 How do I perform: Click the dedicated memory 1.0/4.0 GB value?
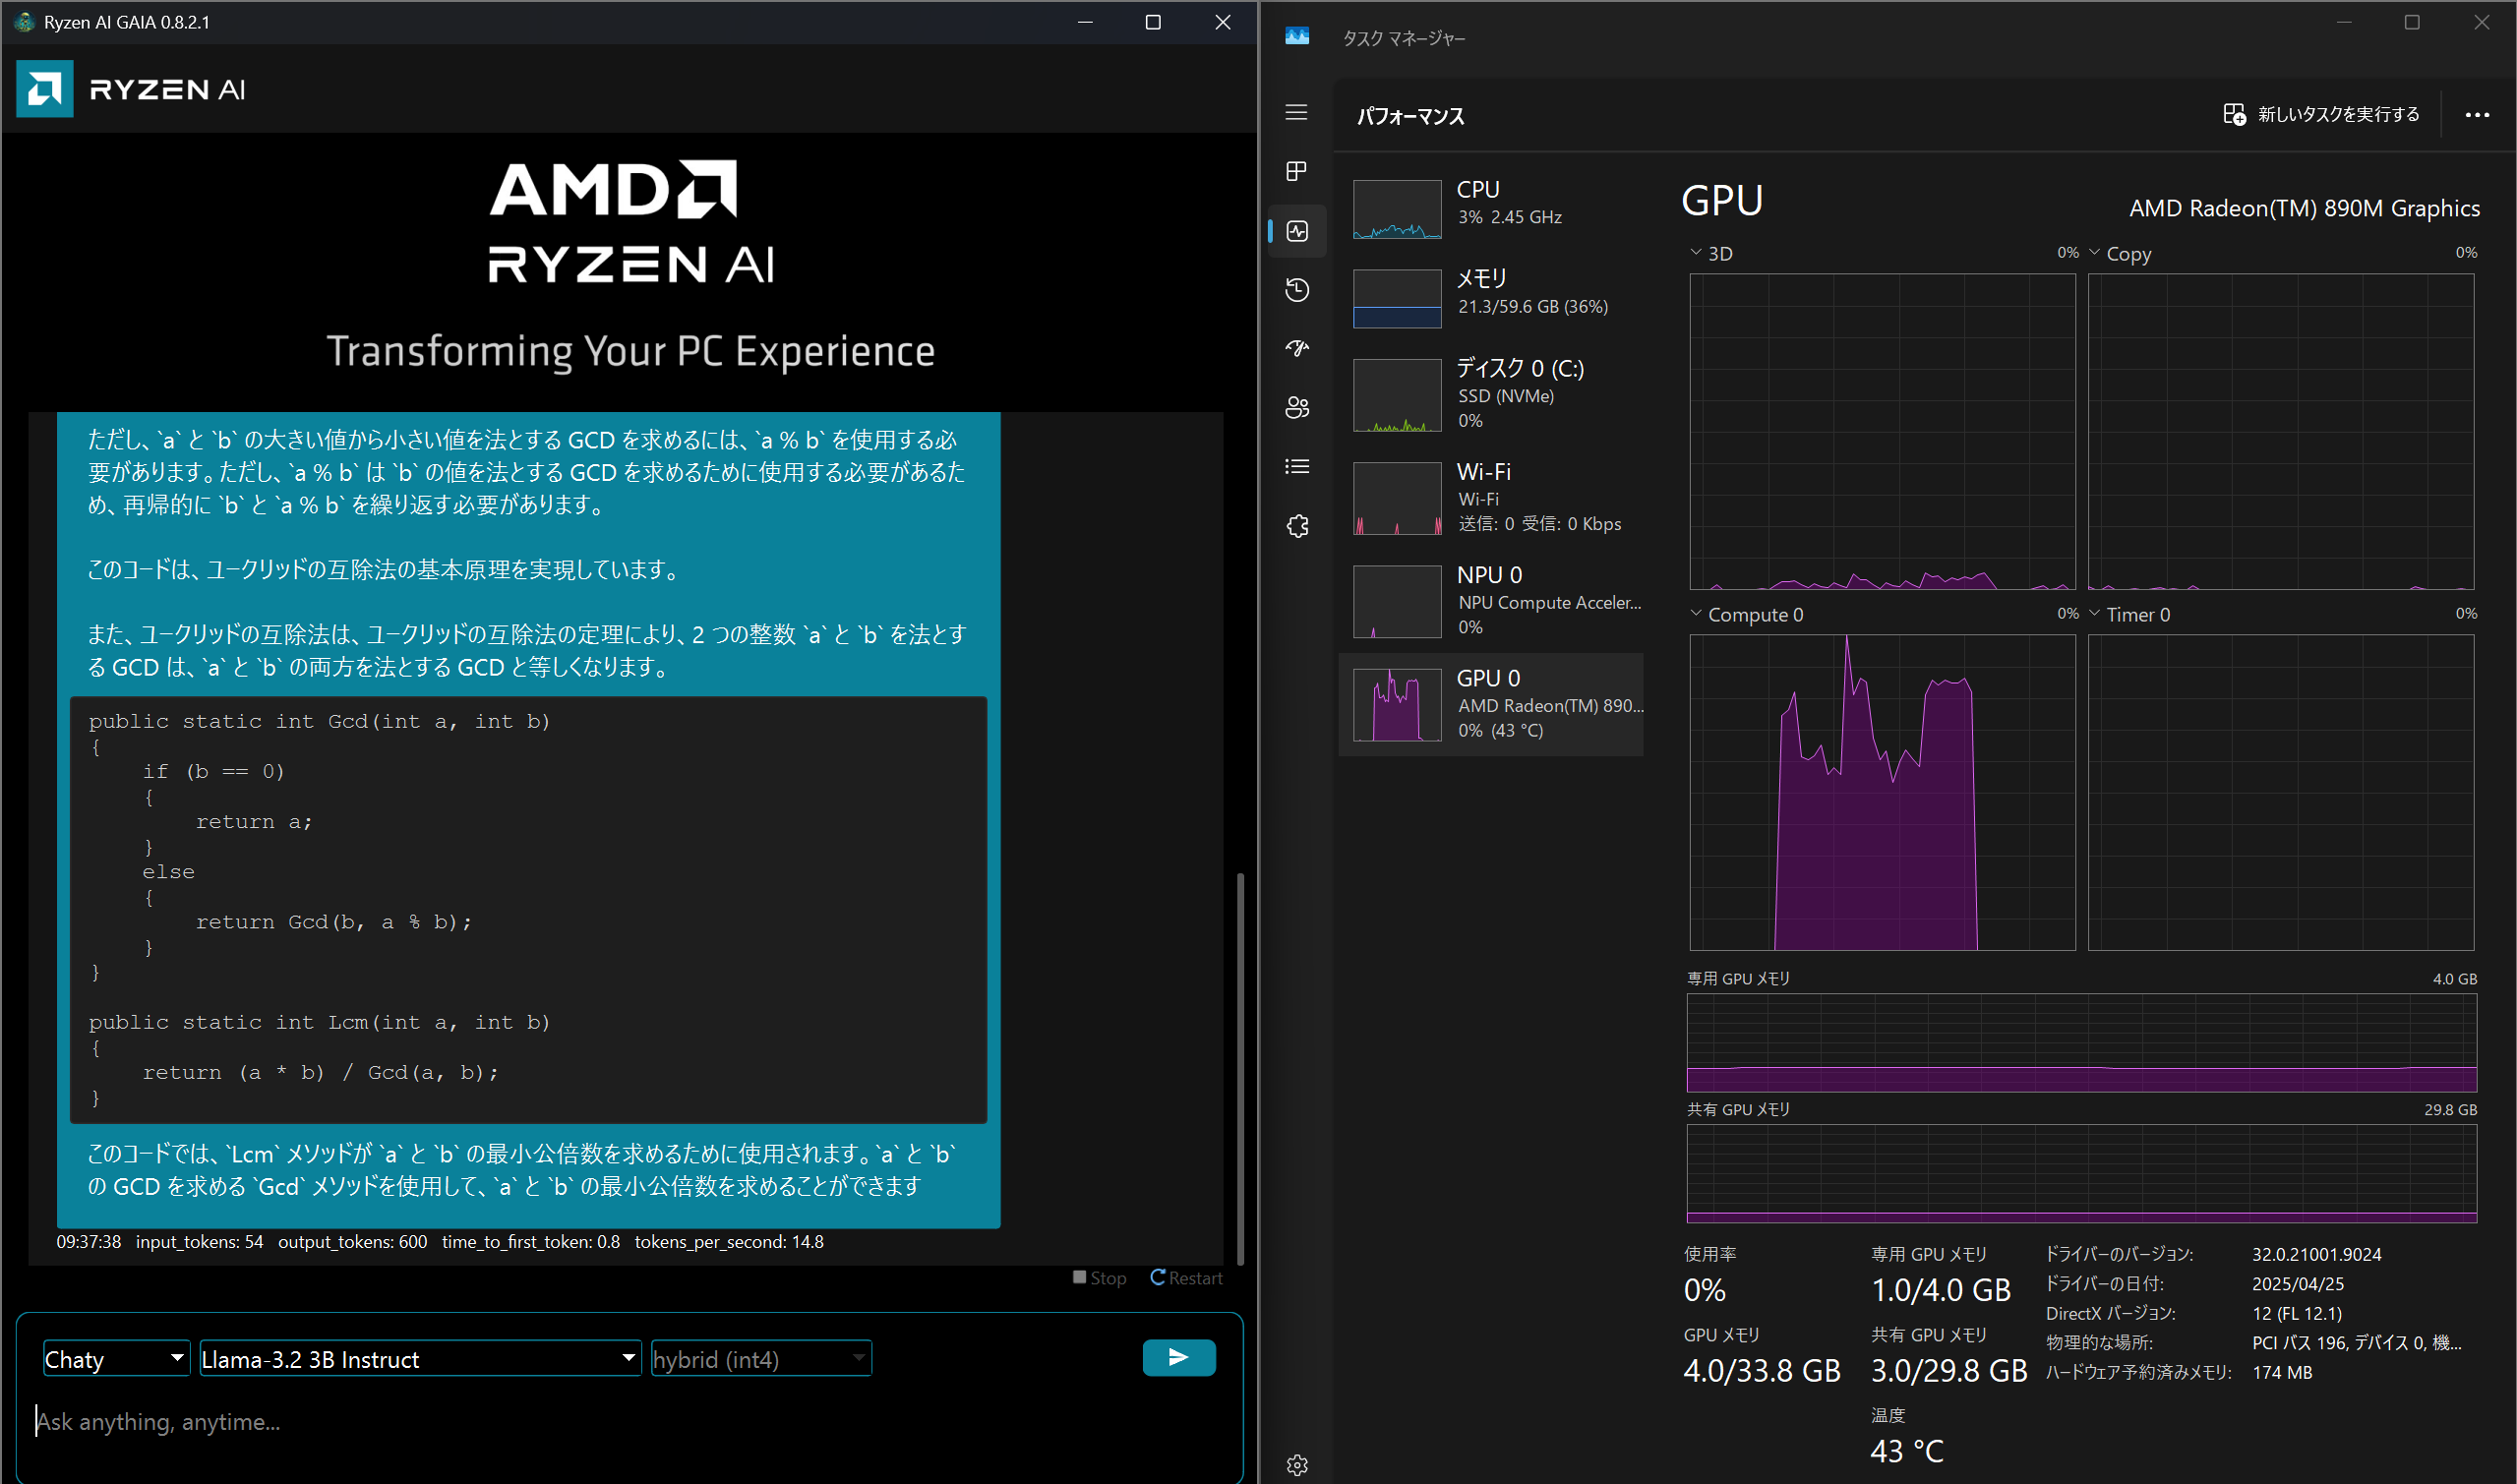1940,1290
